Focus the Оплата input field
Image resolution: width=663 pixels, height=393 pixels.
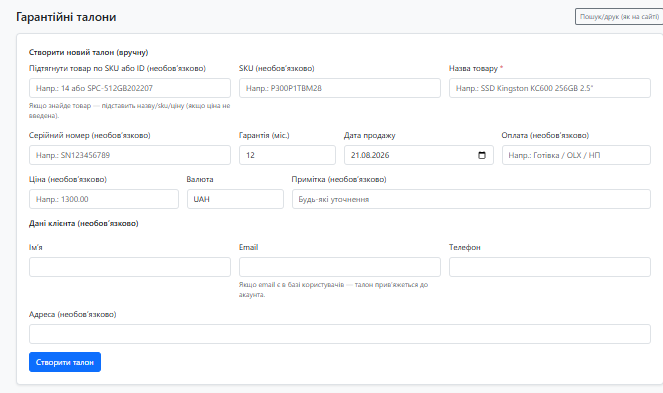coord(576,155)
